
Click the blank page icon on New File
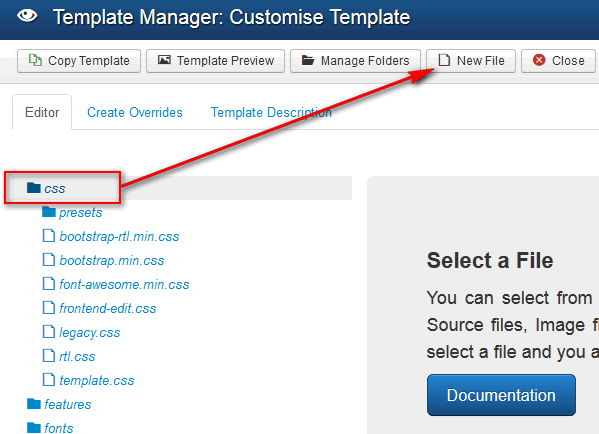444,60
